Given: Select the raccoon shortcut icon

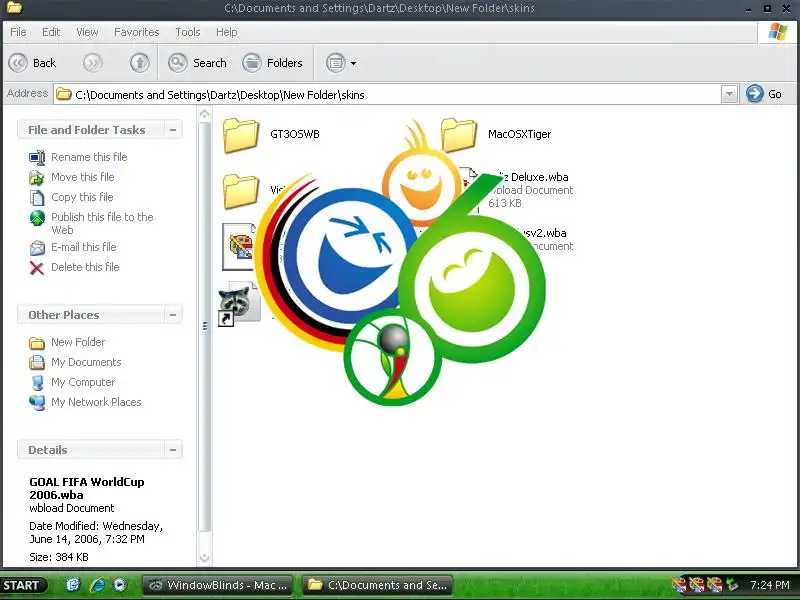Looking at the screenshot, I should [x=238, y=304].
